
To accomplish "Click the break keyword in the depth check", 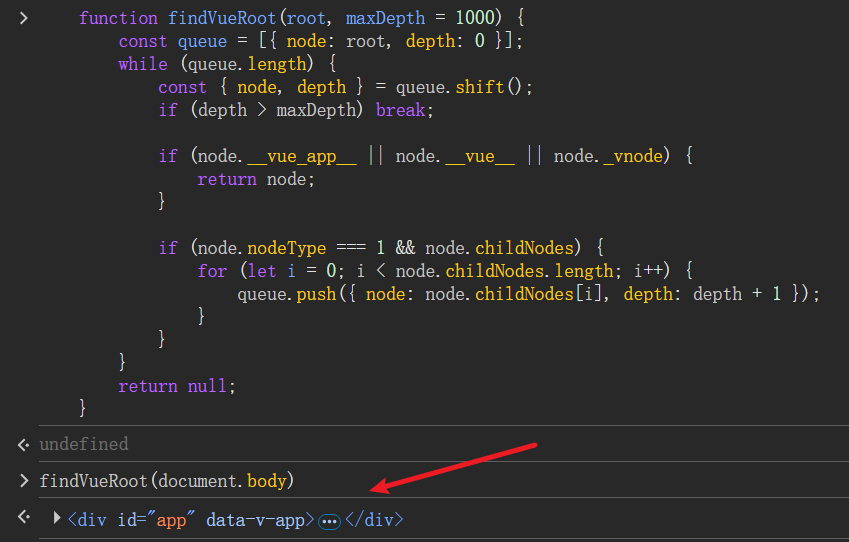I will pyautogui.click(x=402, y=110).
